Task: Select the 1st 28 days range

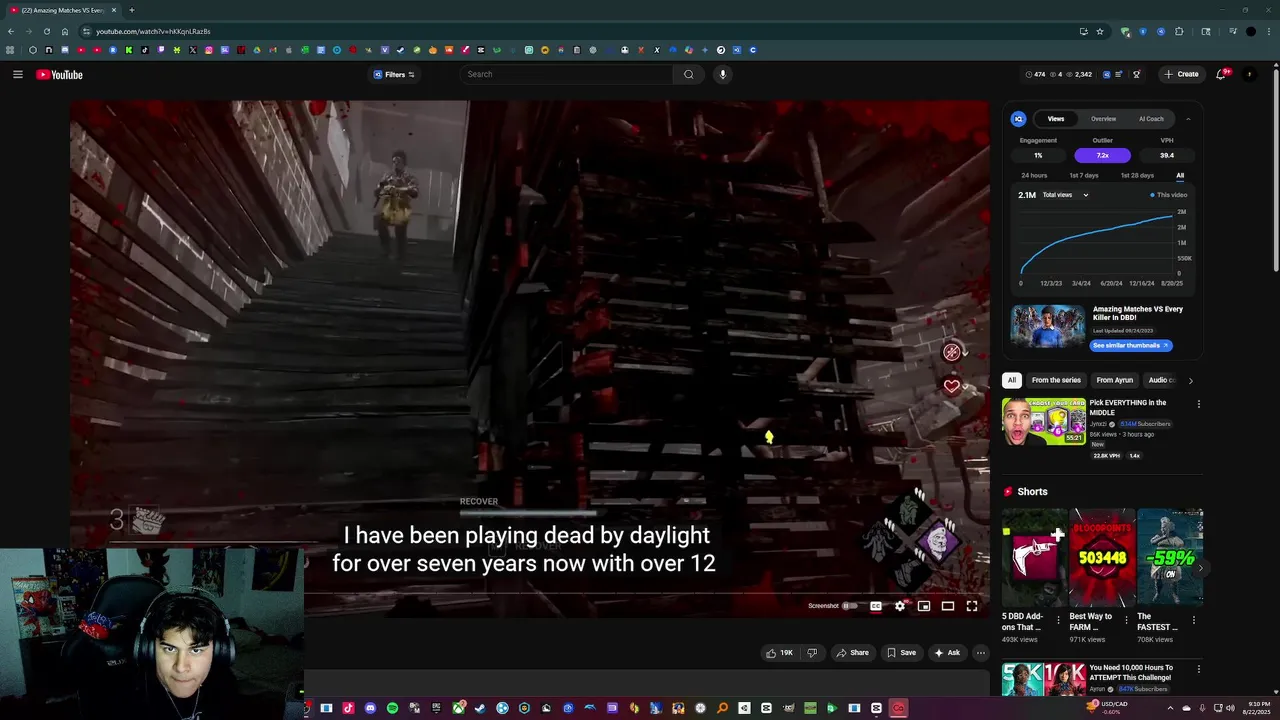Action: click(x=1137, y=176)
